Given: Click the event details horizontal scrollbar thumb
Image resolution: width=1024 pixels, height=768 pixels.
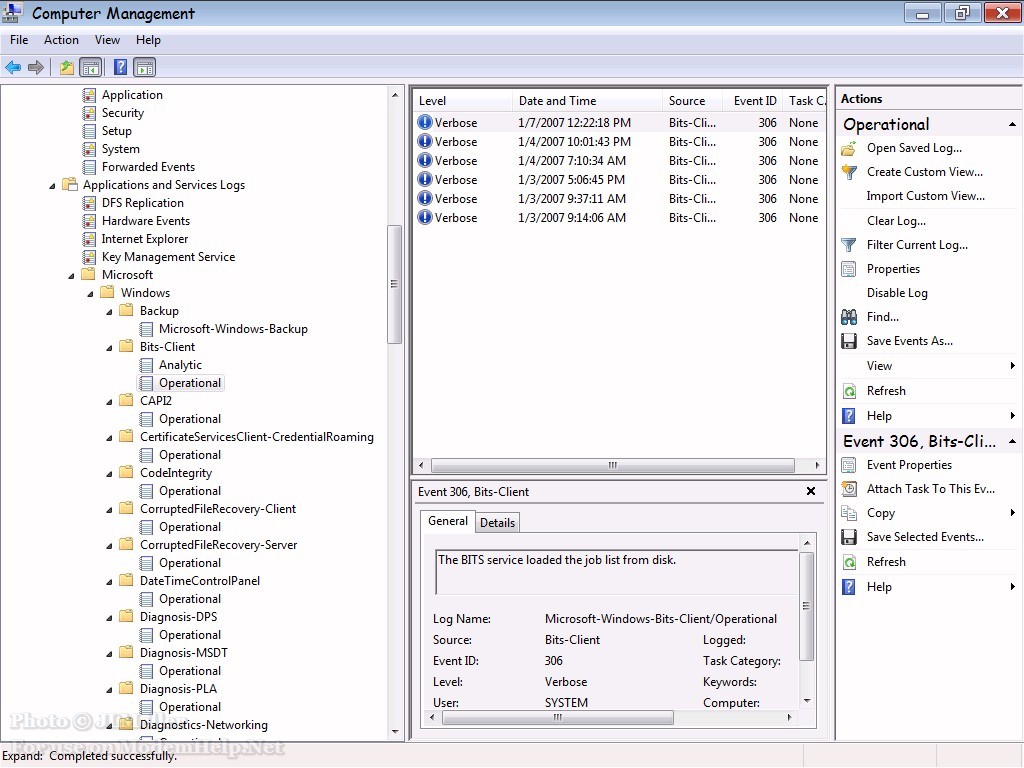Looking at the screenshot, I should (558, 718).
